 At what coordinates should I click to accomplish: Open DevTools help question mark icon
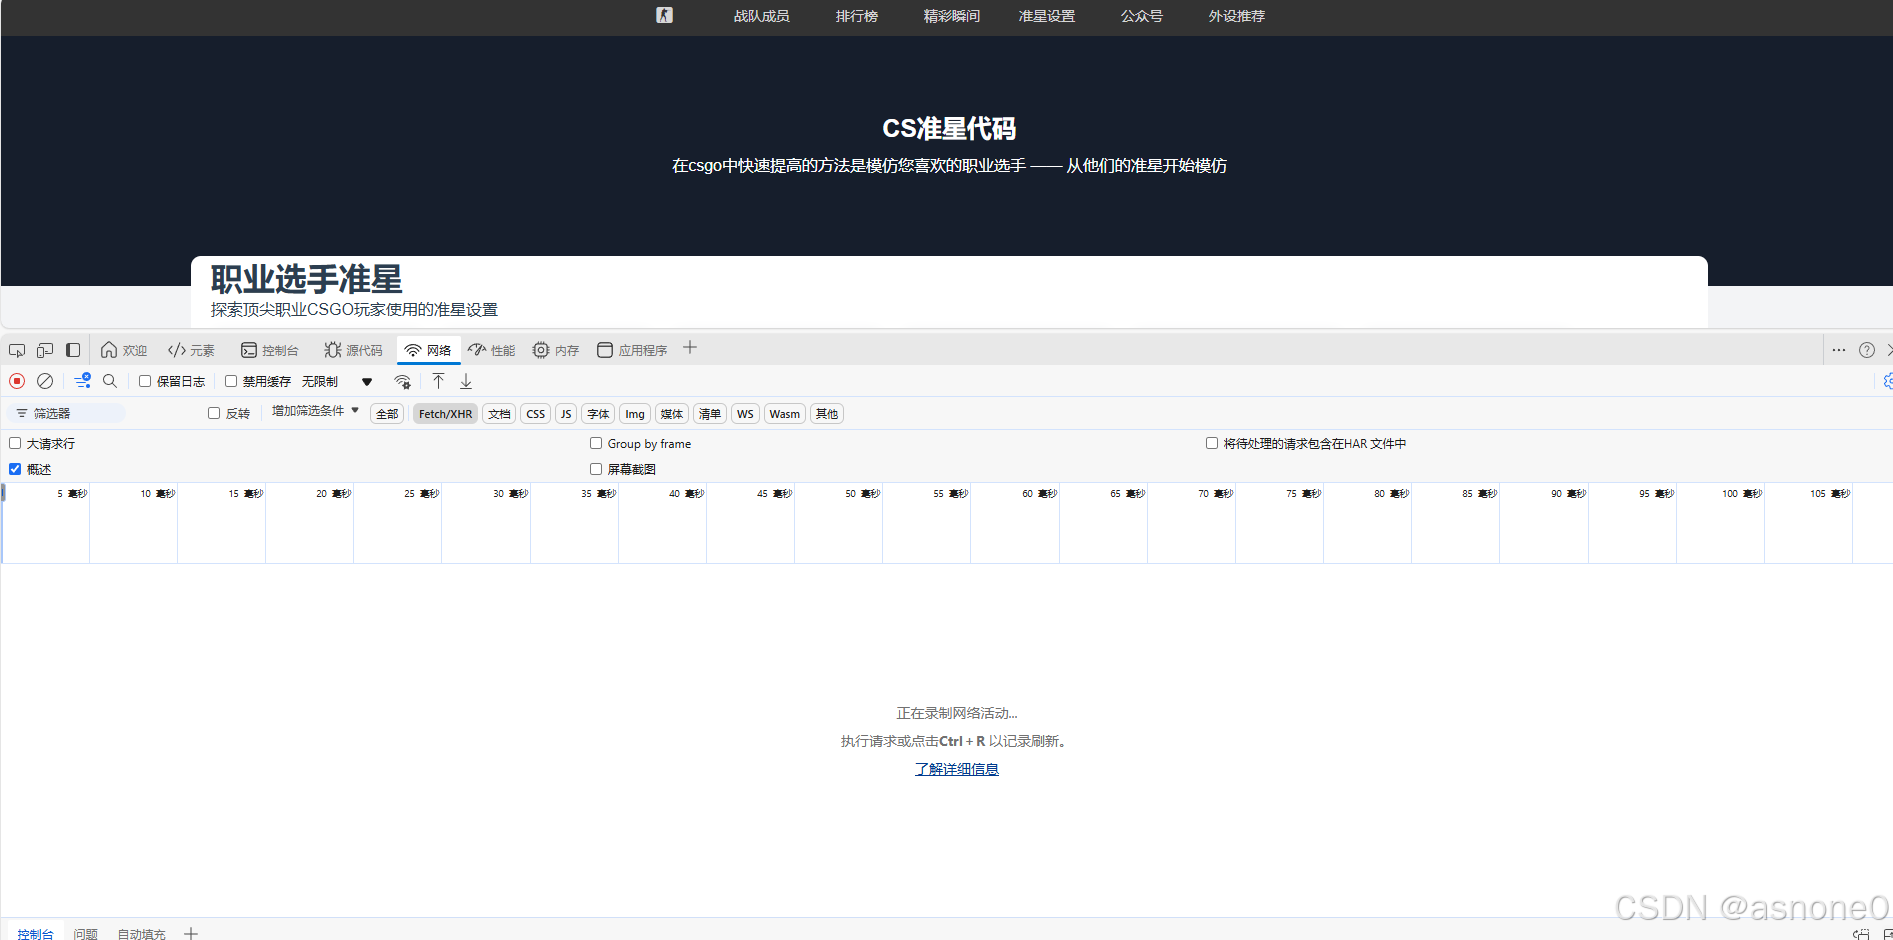(1866, 350)
